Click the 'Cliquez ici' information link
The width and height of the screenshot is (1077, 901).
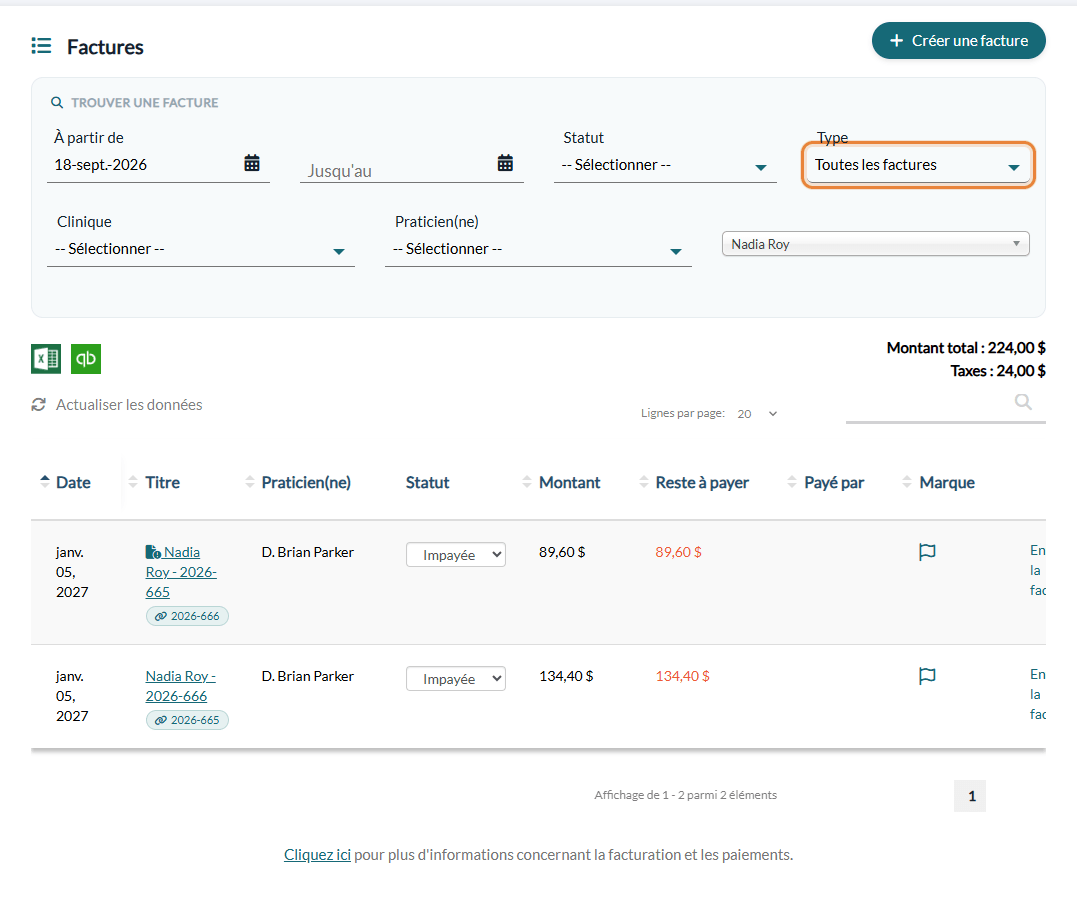317,855
